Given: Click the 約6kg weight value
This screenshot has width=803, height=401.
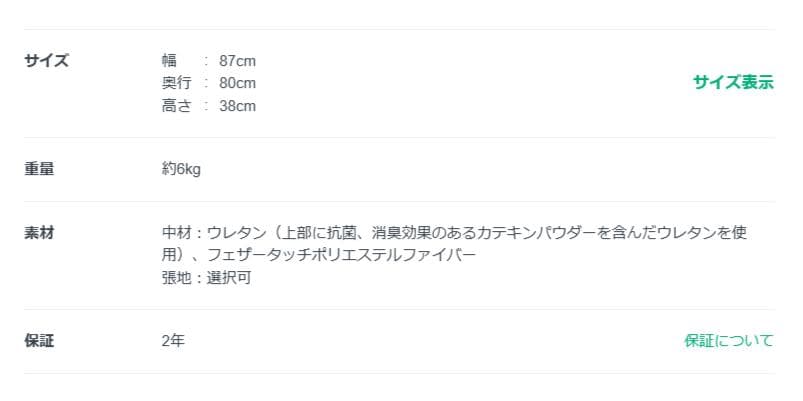Looking at the screenshot, I should click(181, 169).
